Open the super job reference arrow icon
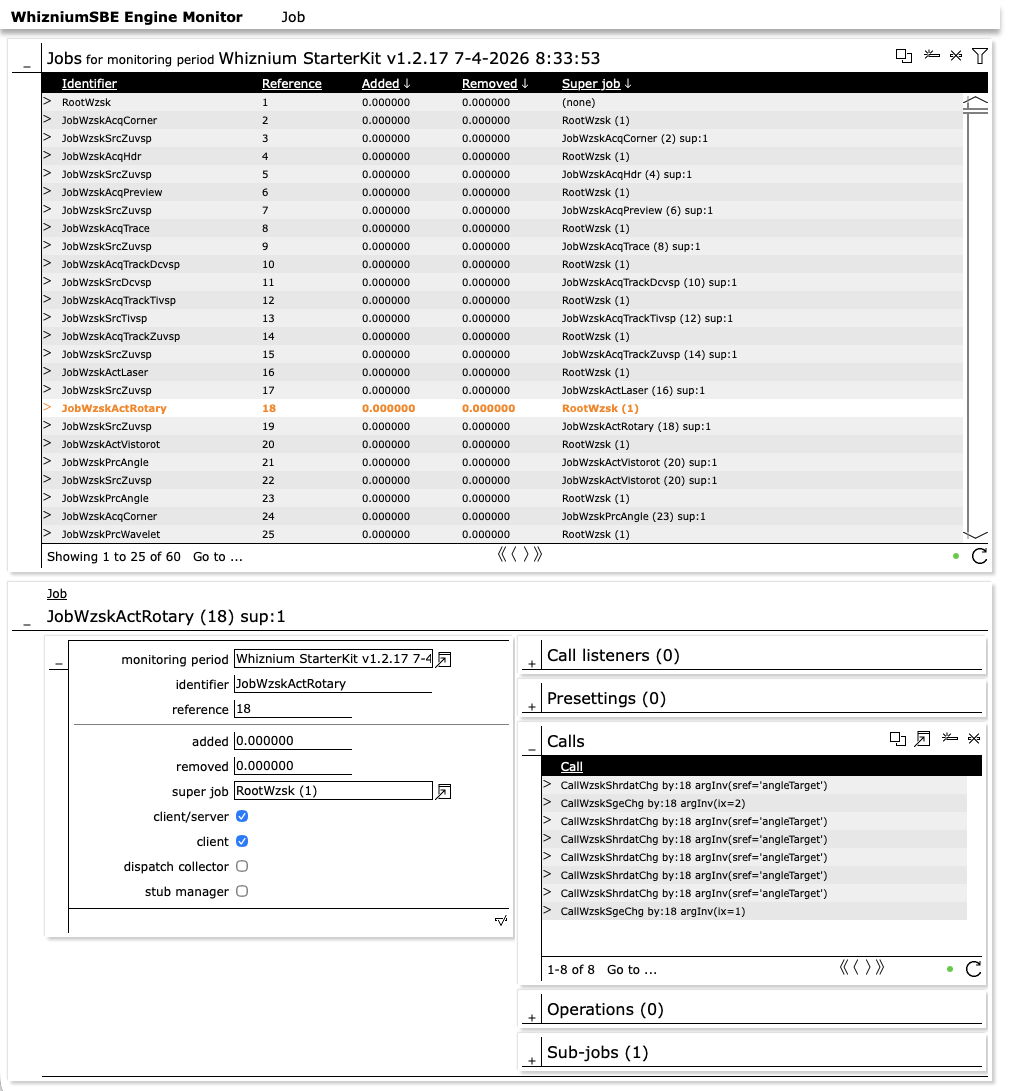 [444, 791]
